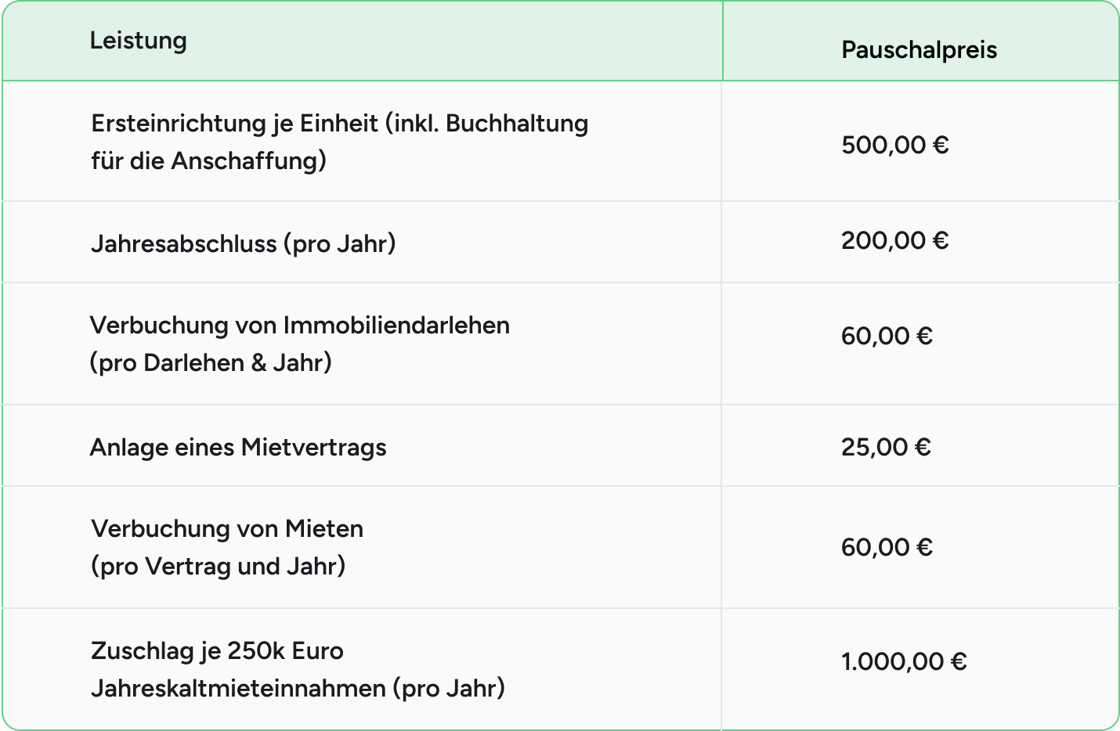Select 'Anlage eines Mietvertrags' row label
This screenshot has height=731, width=1120.
pyautogui.click(x=238, y=447)
